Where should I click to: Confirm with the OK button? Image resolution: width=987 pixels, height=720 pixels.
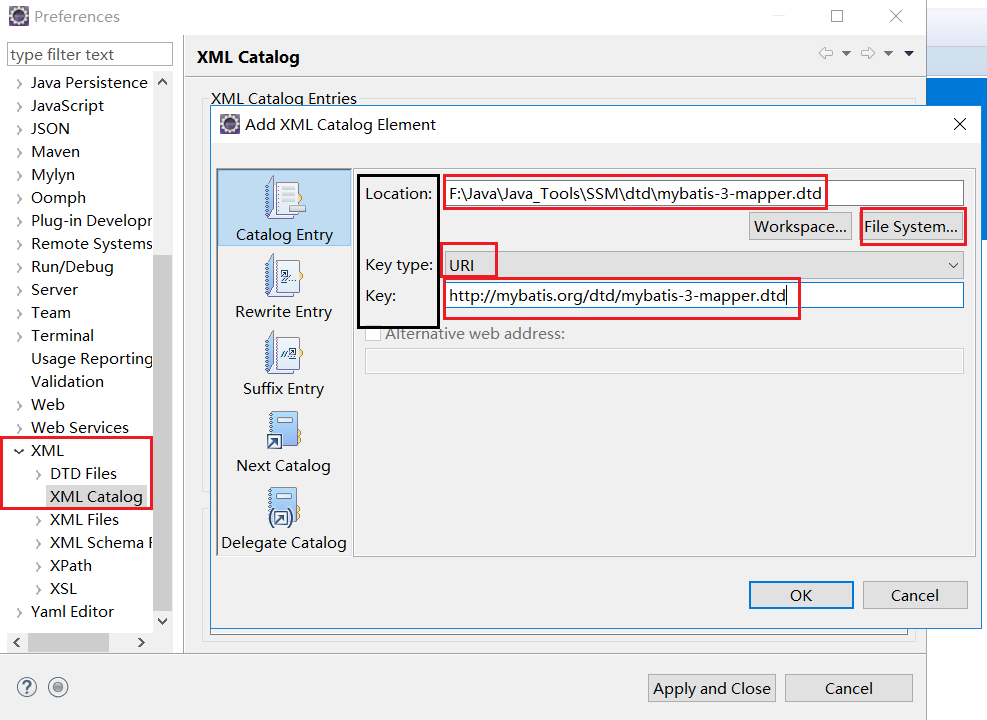[x=801, y=595]
